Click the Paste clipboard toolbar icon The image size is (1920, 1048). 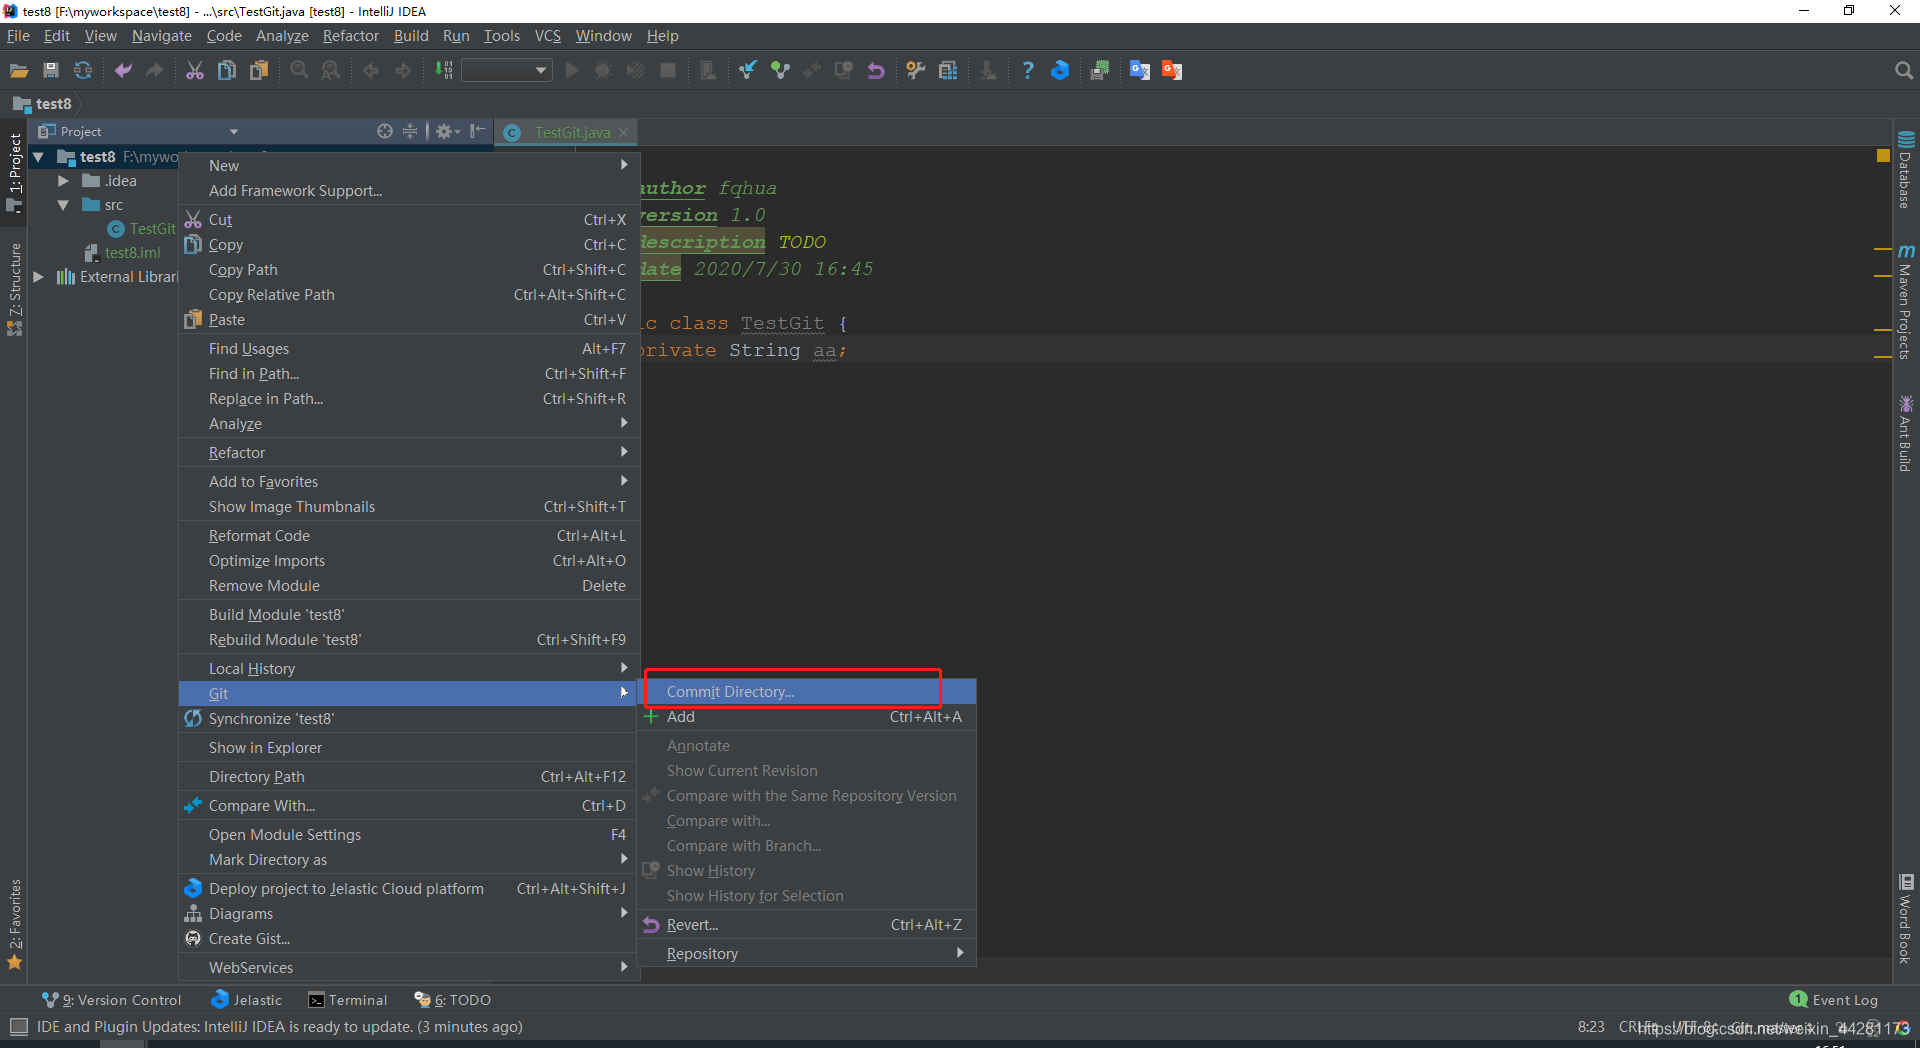point(259,70)
